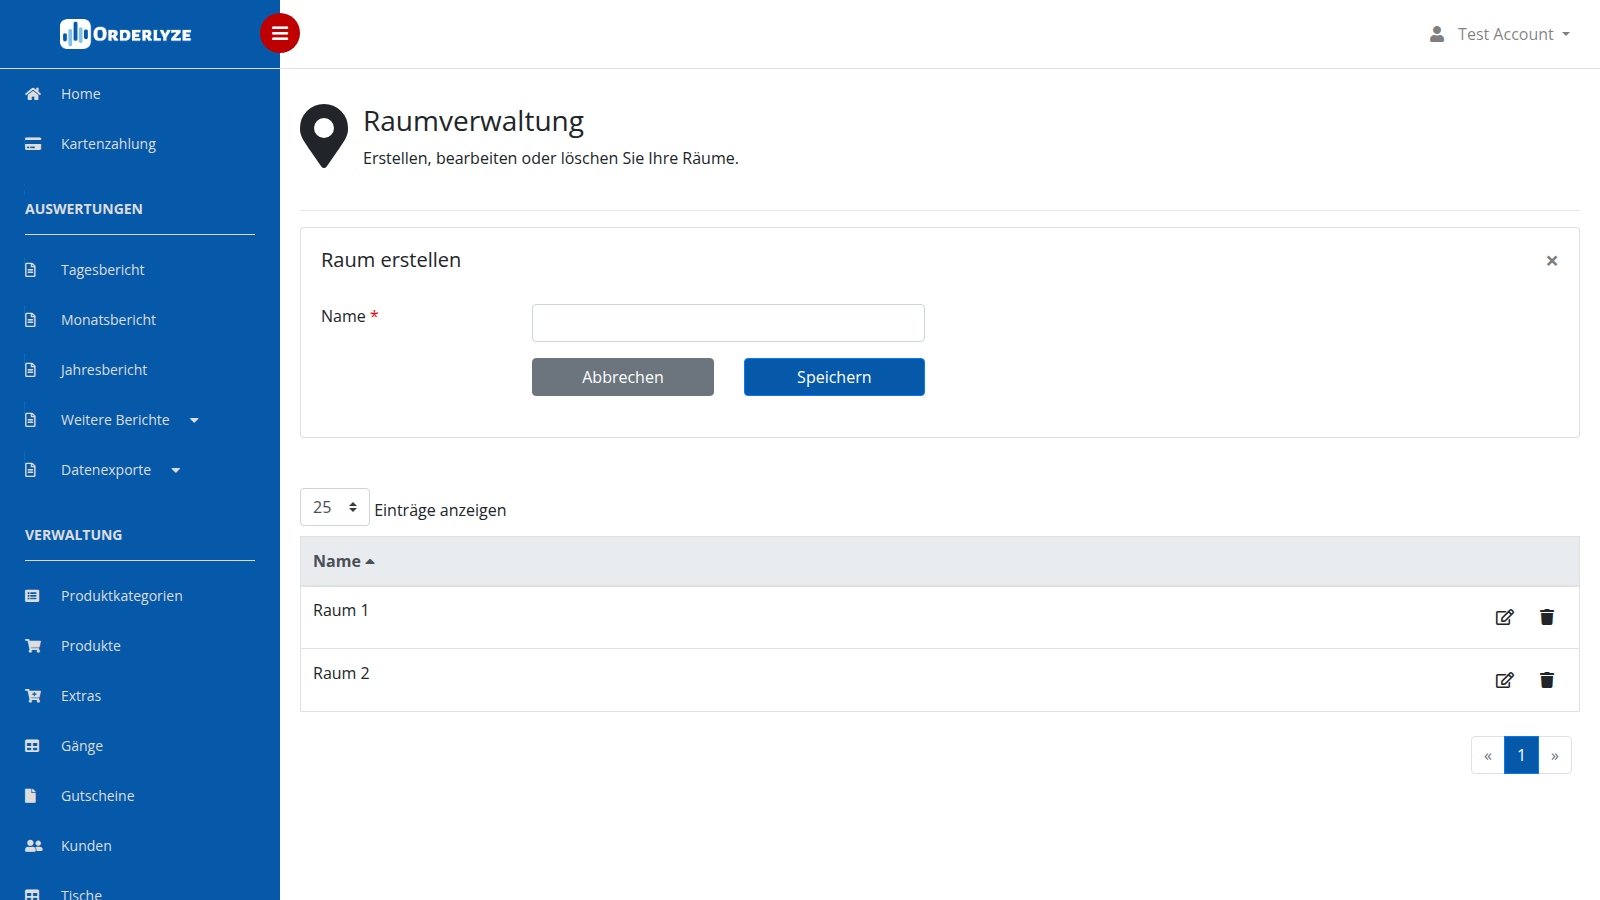Click the Kartenzahlung credit card icon
The image size is (1600, 900).
(x=33, y=144)
